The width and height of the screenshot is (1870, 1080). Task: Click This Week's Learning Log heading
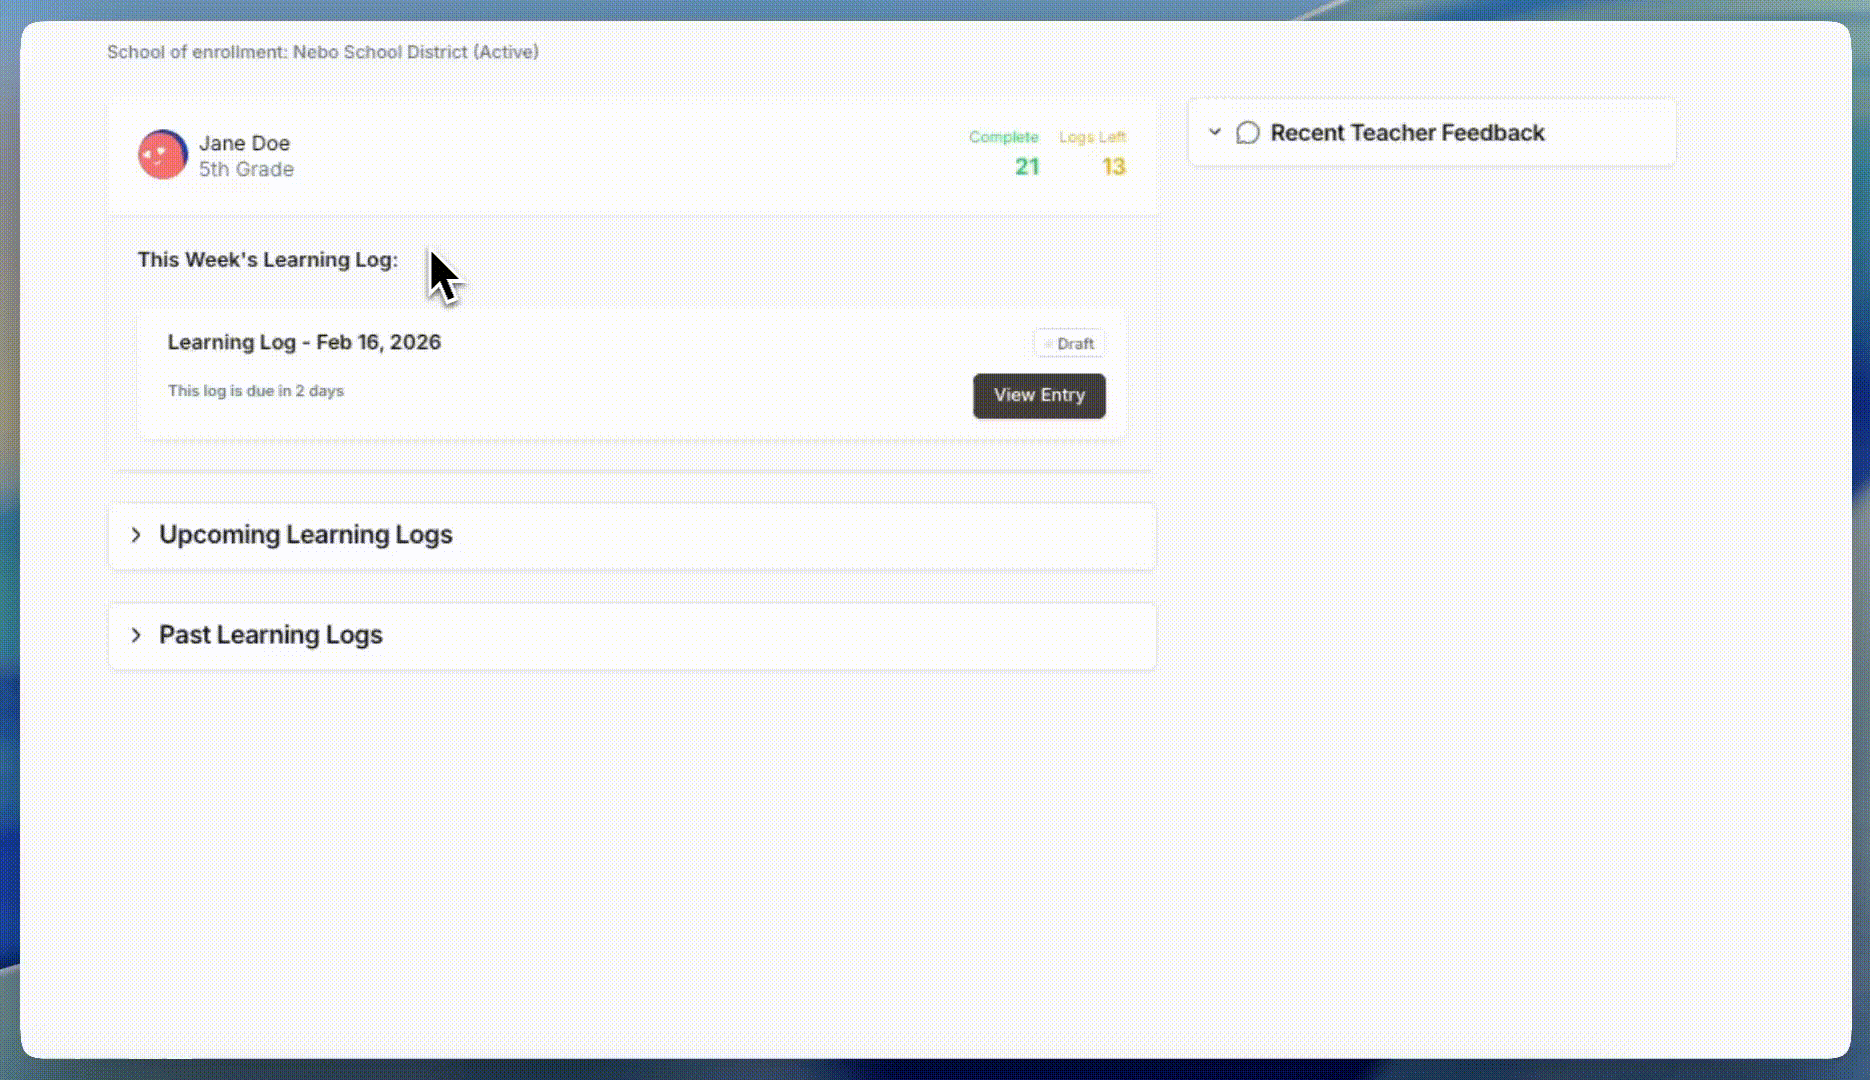pyautogui.click(x=267, y=260)
